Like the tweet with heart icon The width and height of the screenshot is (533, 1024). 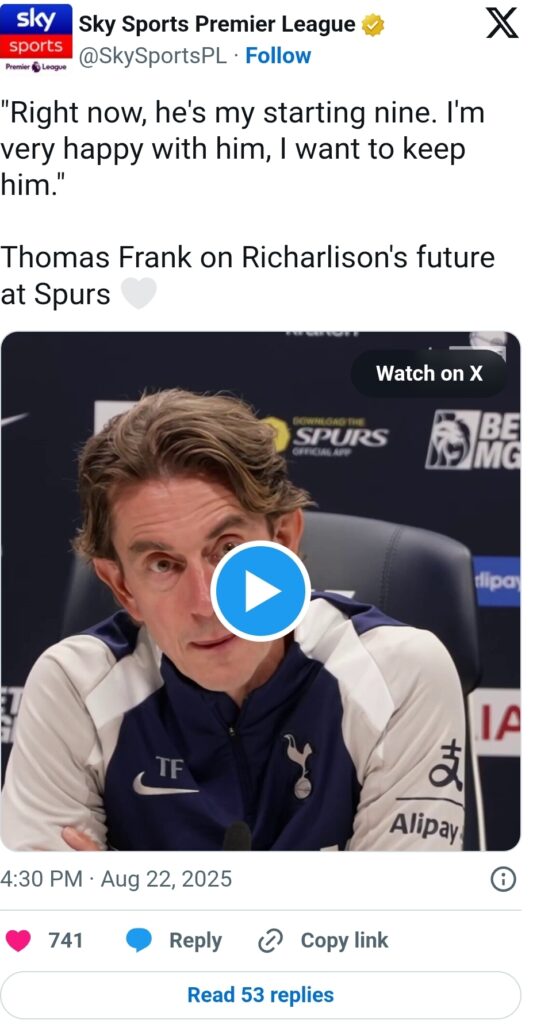pos(18,940)
